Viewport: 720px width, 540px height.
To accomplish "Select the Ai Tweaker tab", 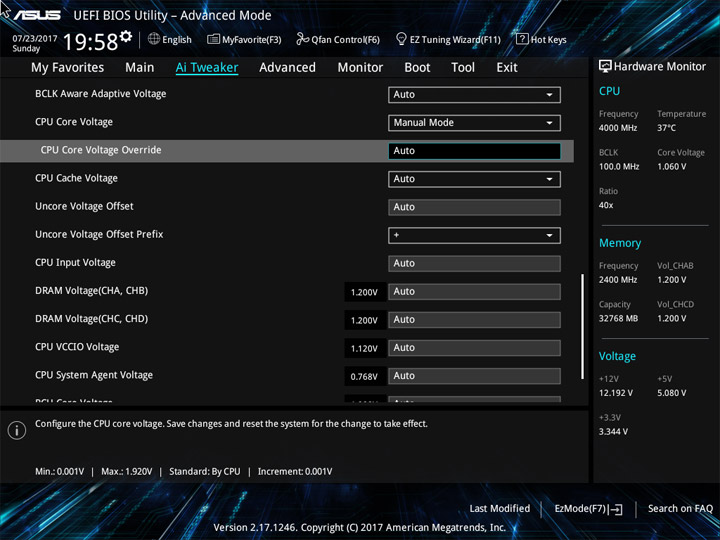I will (207, 68).
